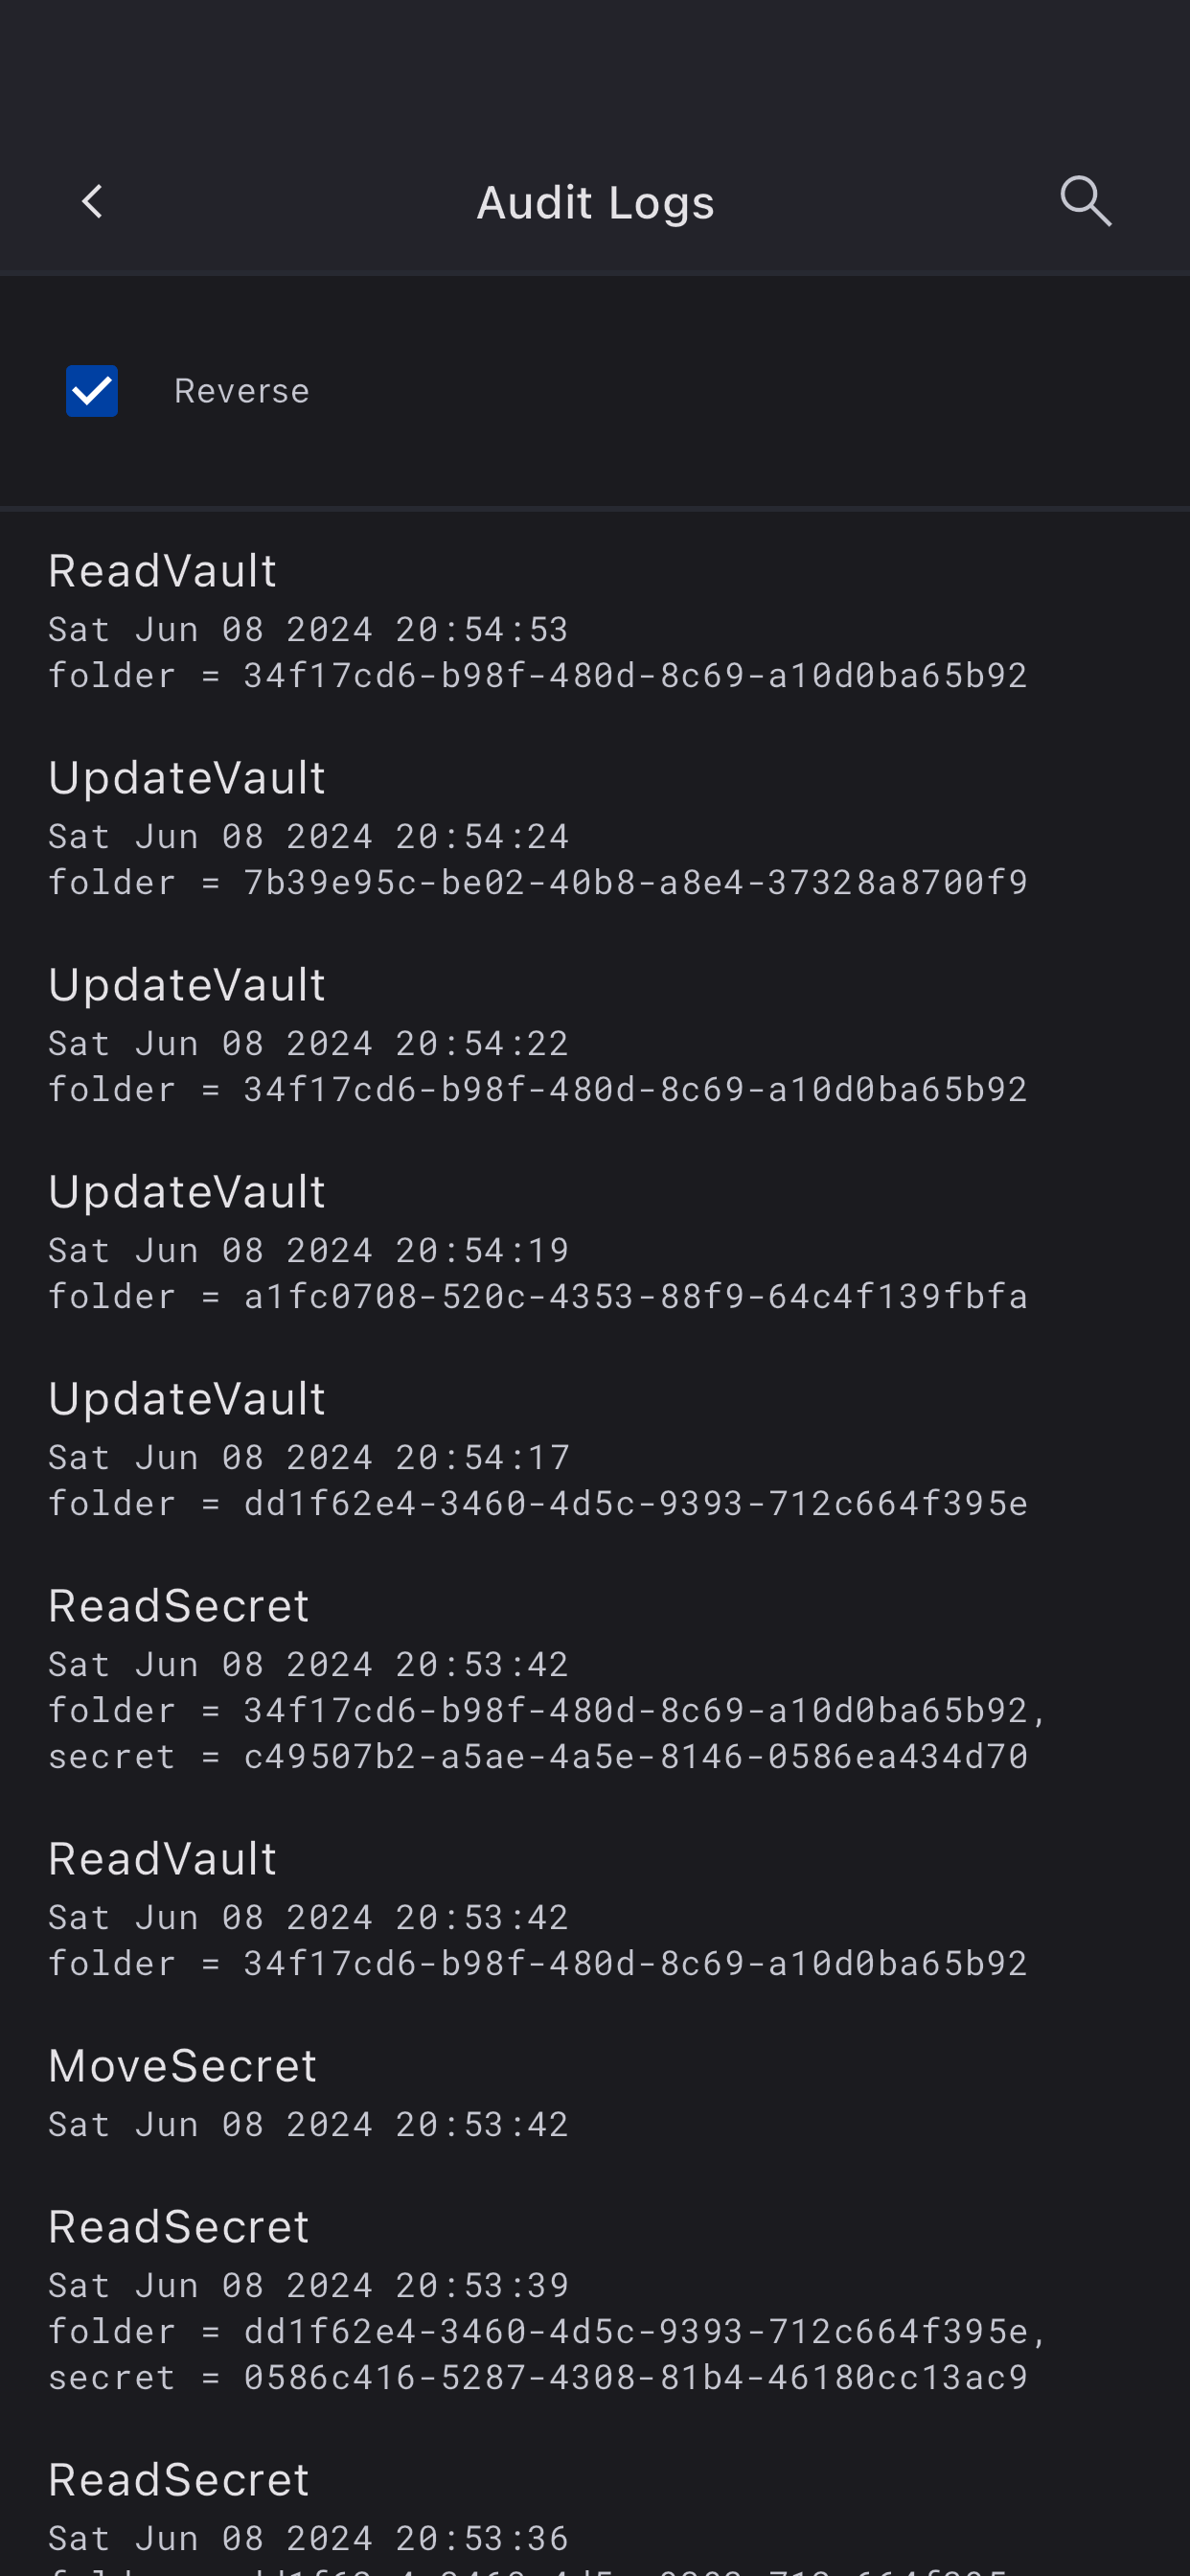Image resolution: width=1190 pixels, height=2576 pixels.
Task: Select the UpdateVault log at 20:54:24
Action: (x=595, y=827)
